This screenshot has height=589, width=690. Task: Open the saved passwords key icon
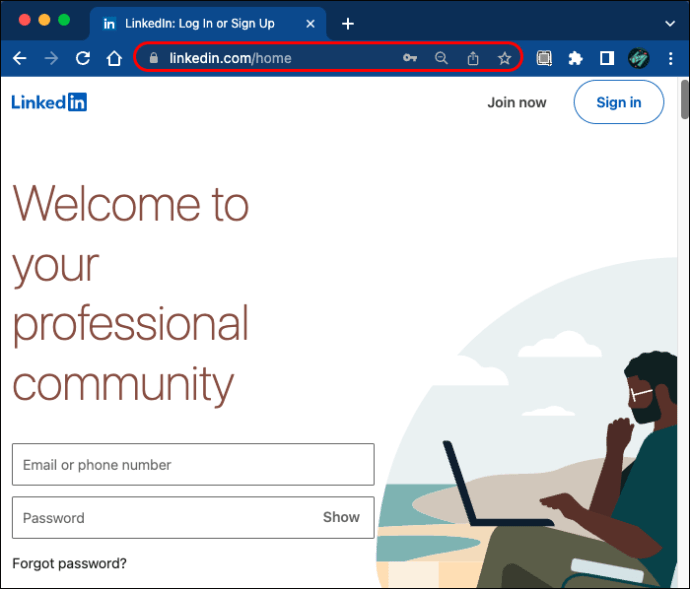pos(410,58)
